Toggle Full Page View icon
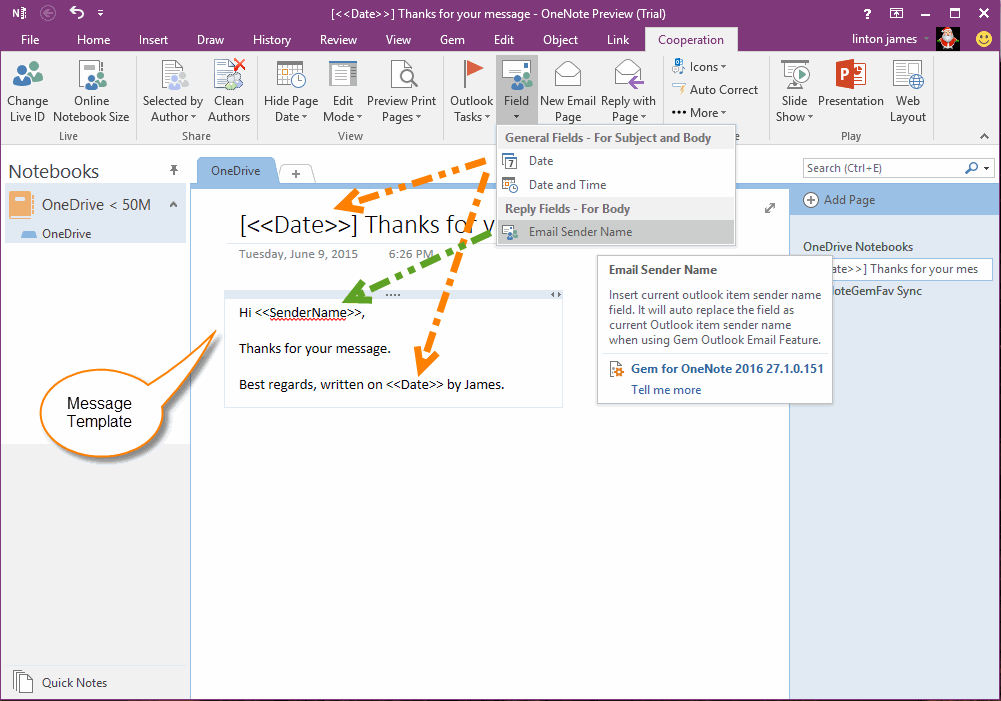 click(x=896, y=13)
